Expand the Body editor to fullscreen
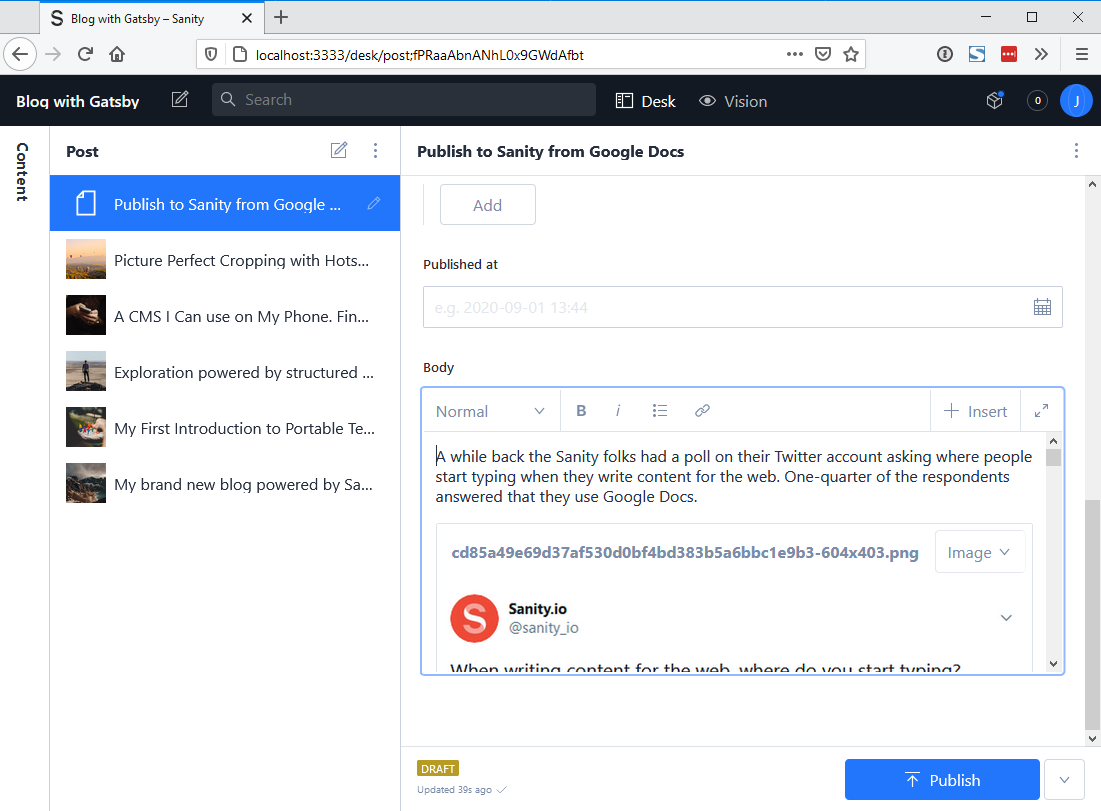 pos(1041,411)
